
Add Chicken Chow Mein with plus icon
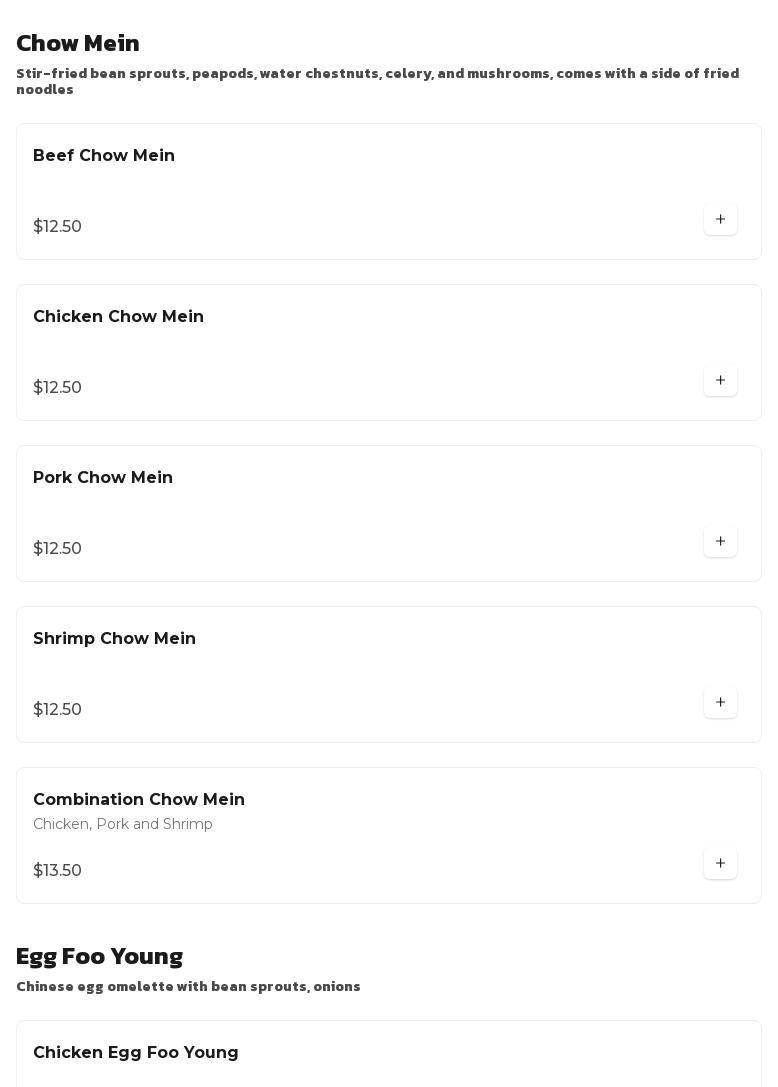coord(720,381)
